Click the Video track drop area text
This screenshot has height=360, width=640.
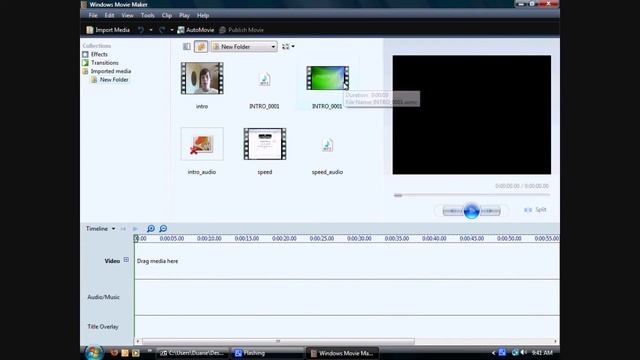pos(158,261)
